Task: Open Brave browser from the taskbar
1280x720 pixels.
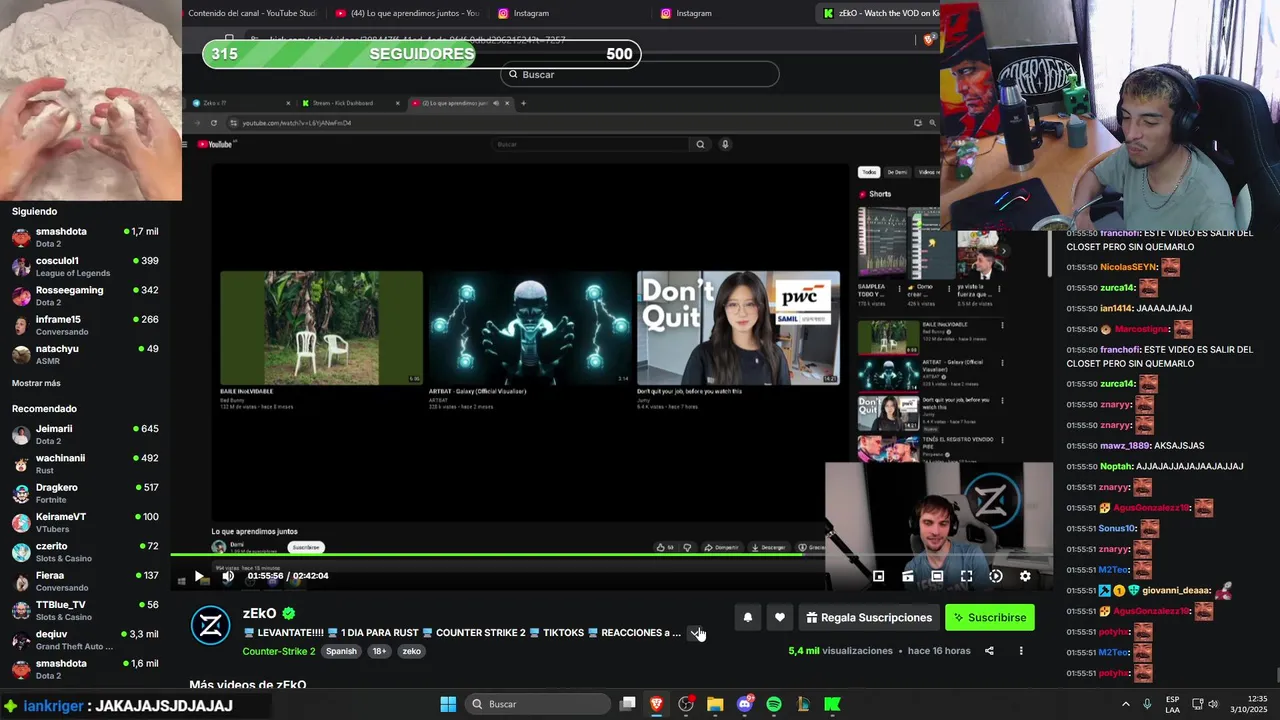Action: click(x=657, y=704)
